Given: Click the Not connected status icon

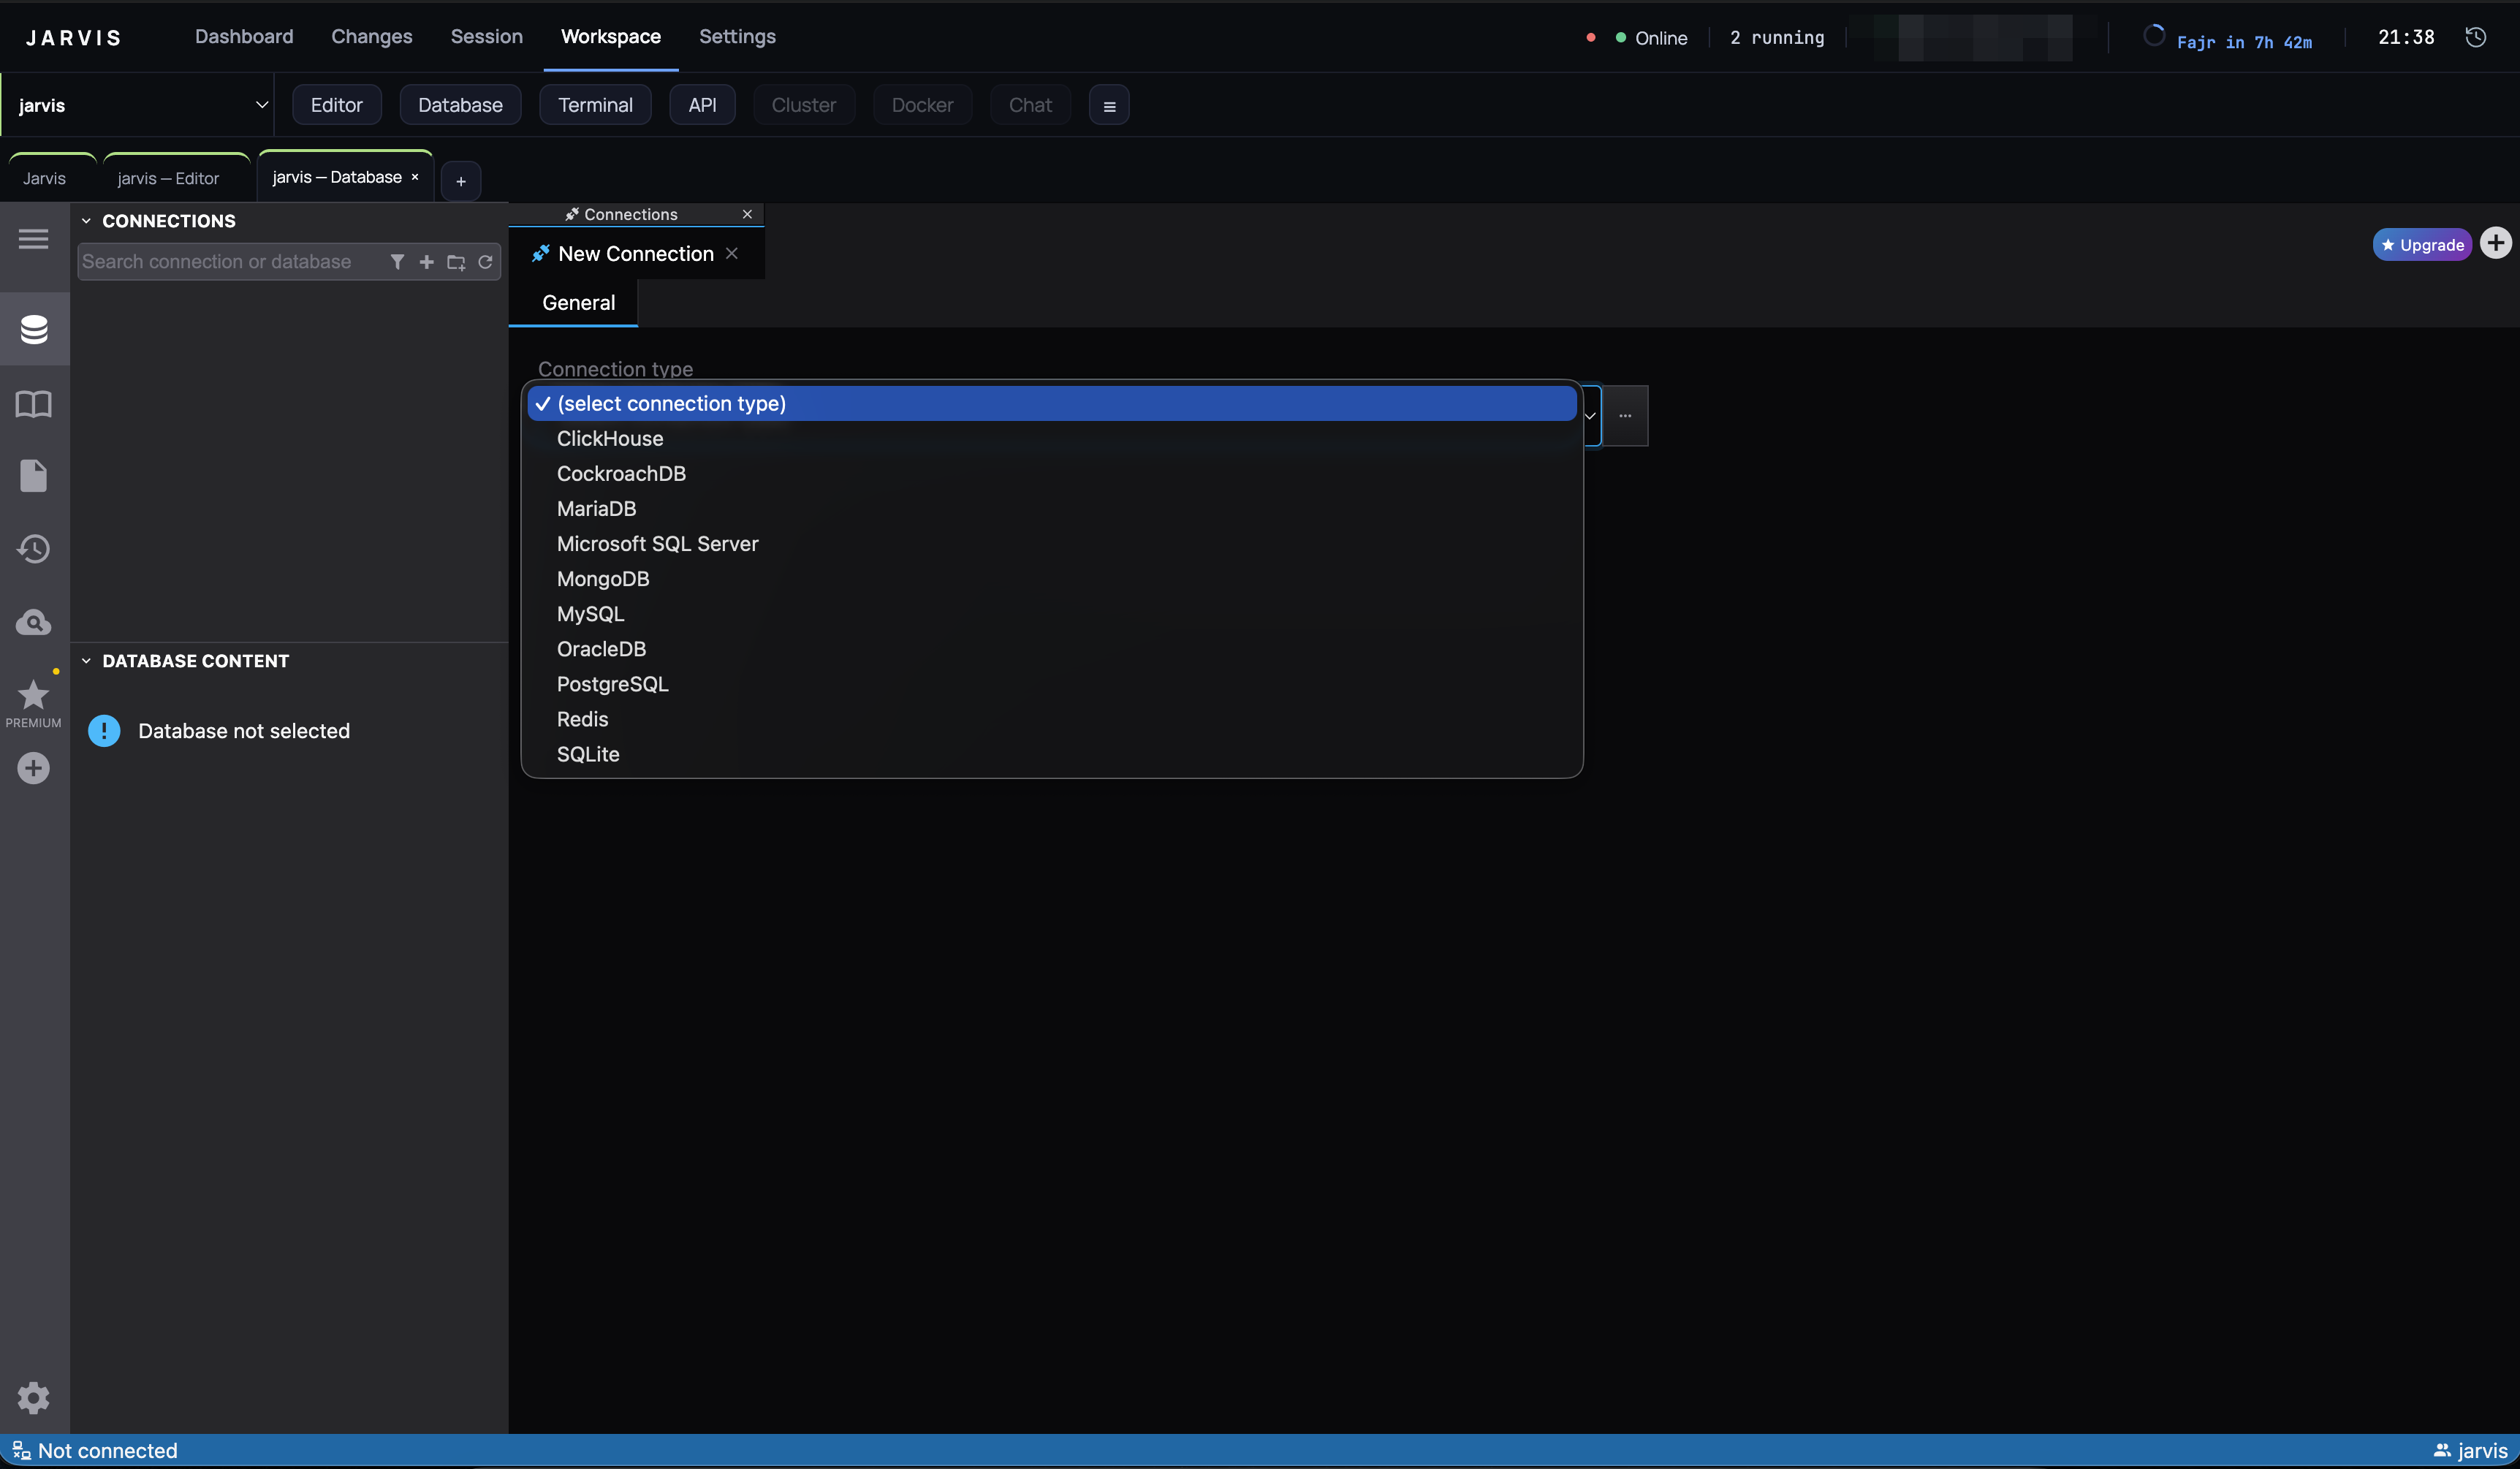Looking at the screenshot, I should [21, 1450].
